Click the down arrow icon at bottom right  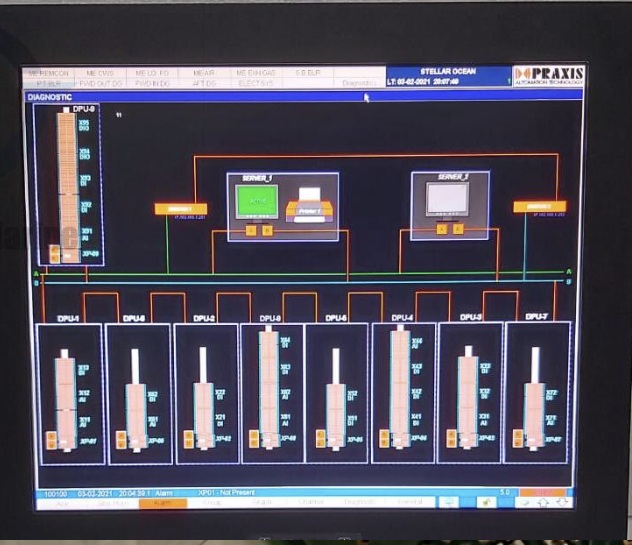pos(562,502)
